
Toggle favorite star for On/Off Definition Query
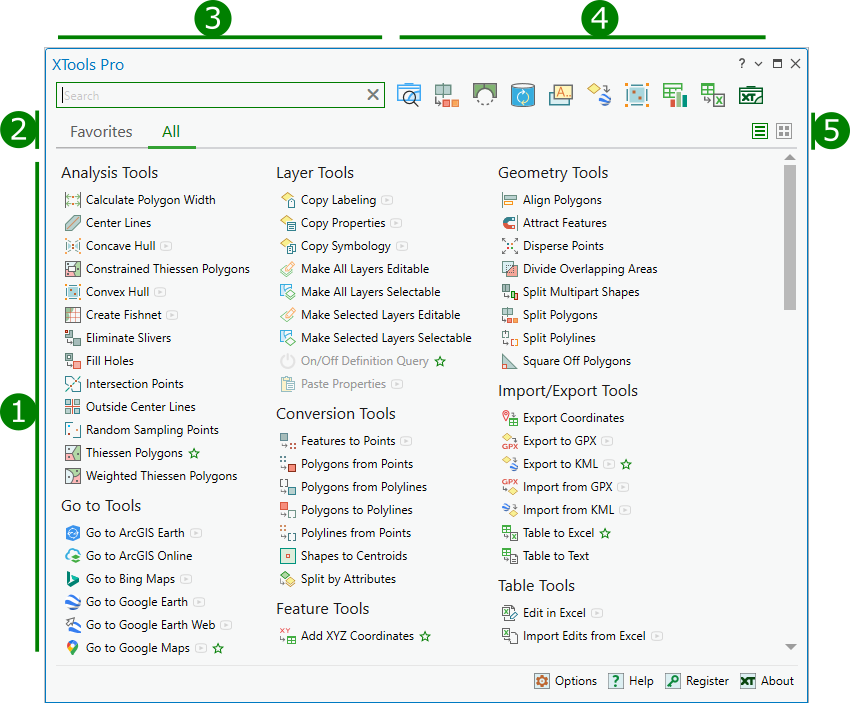click(440, 361)
